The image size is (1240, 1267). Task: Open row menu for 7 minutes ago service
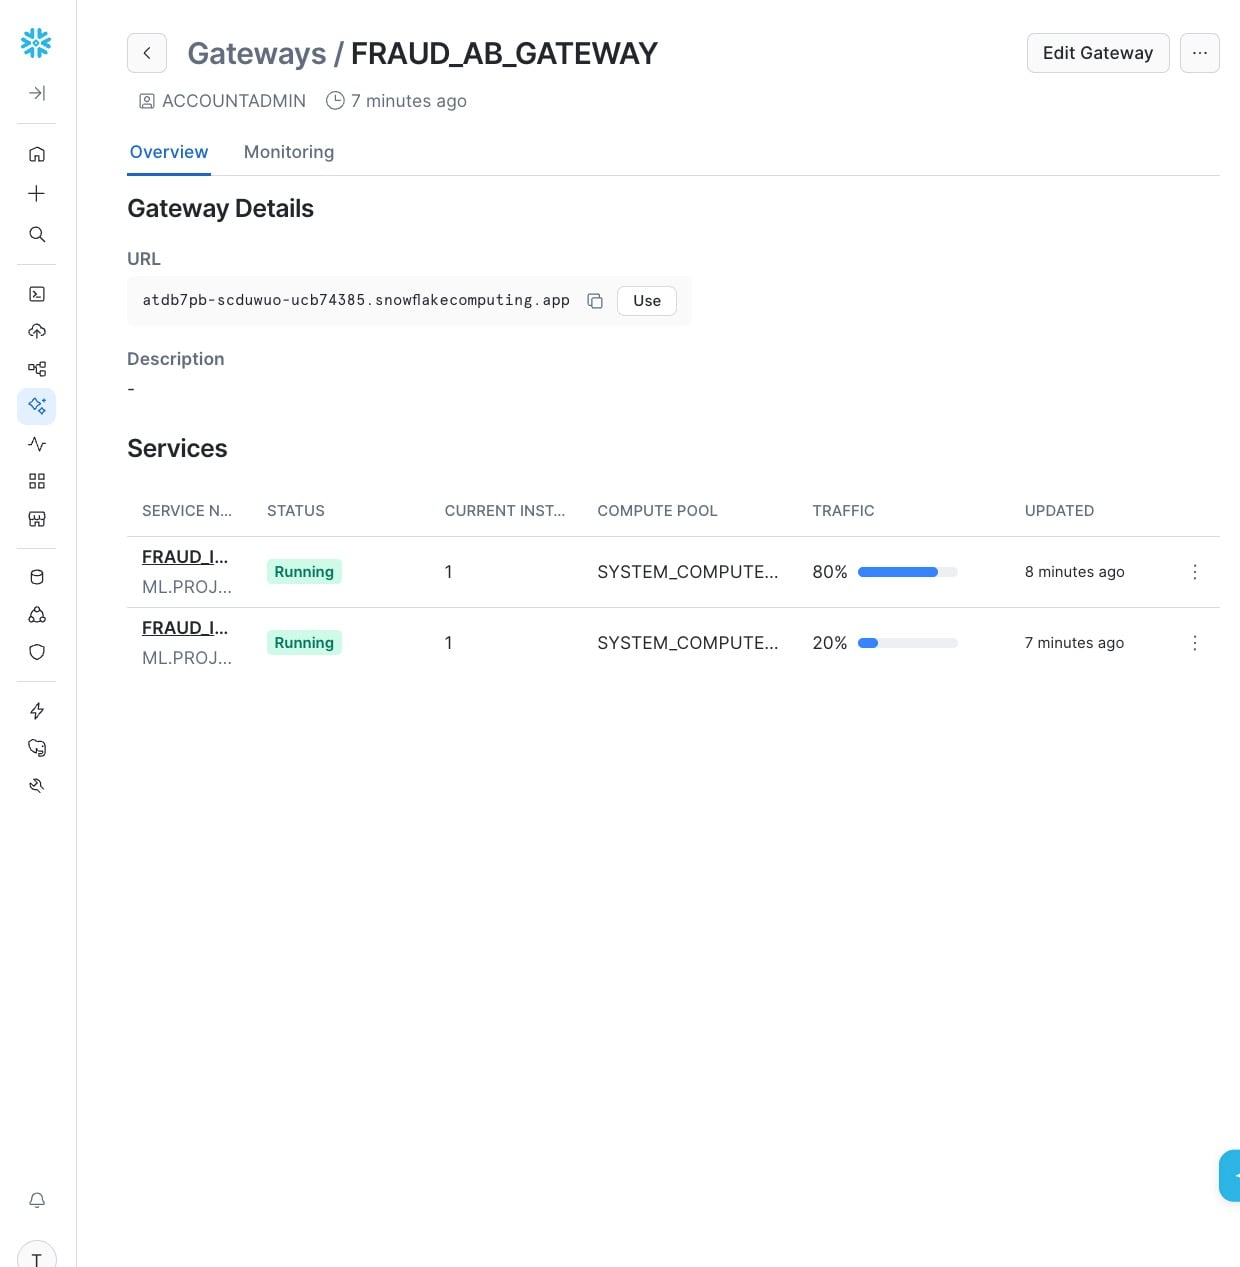point(1195,643)
